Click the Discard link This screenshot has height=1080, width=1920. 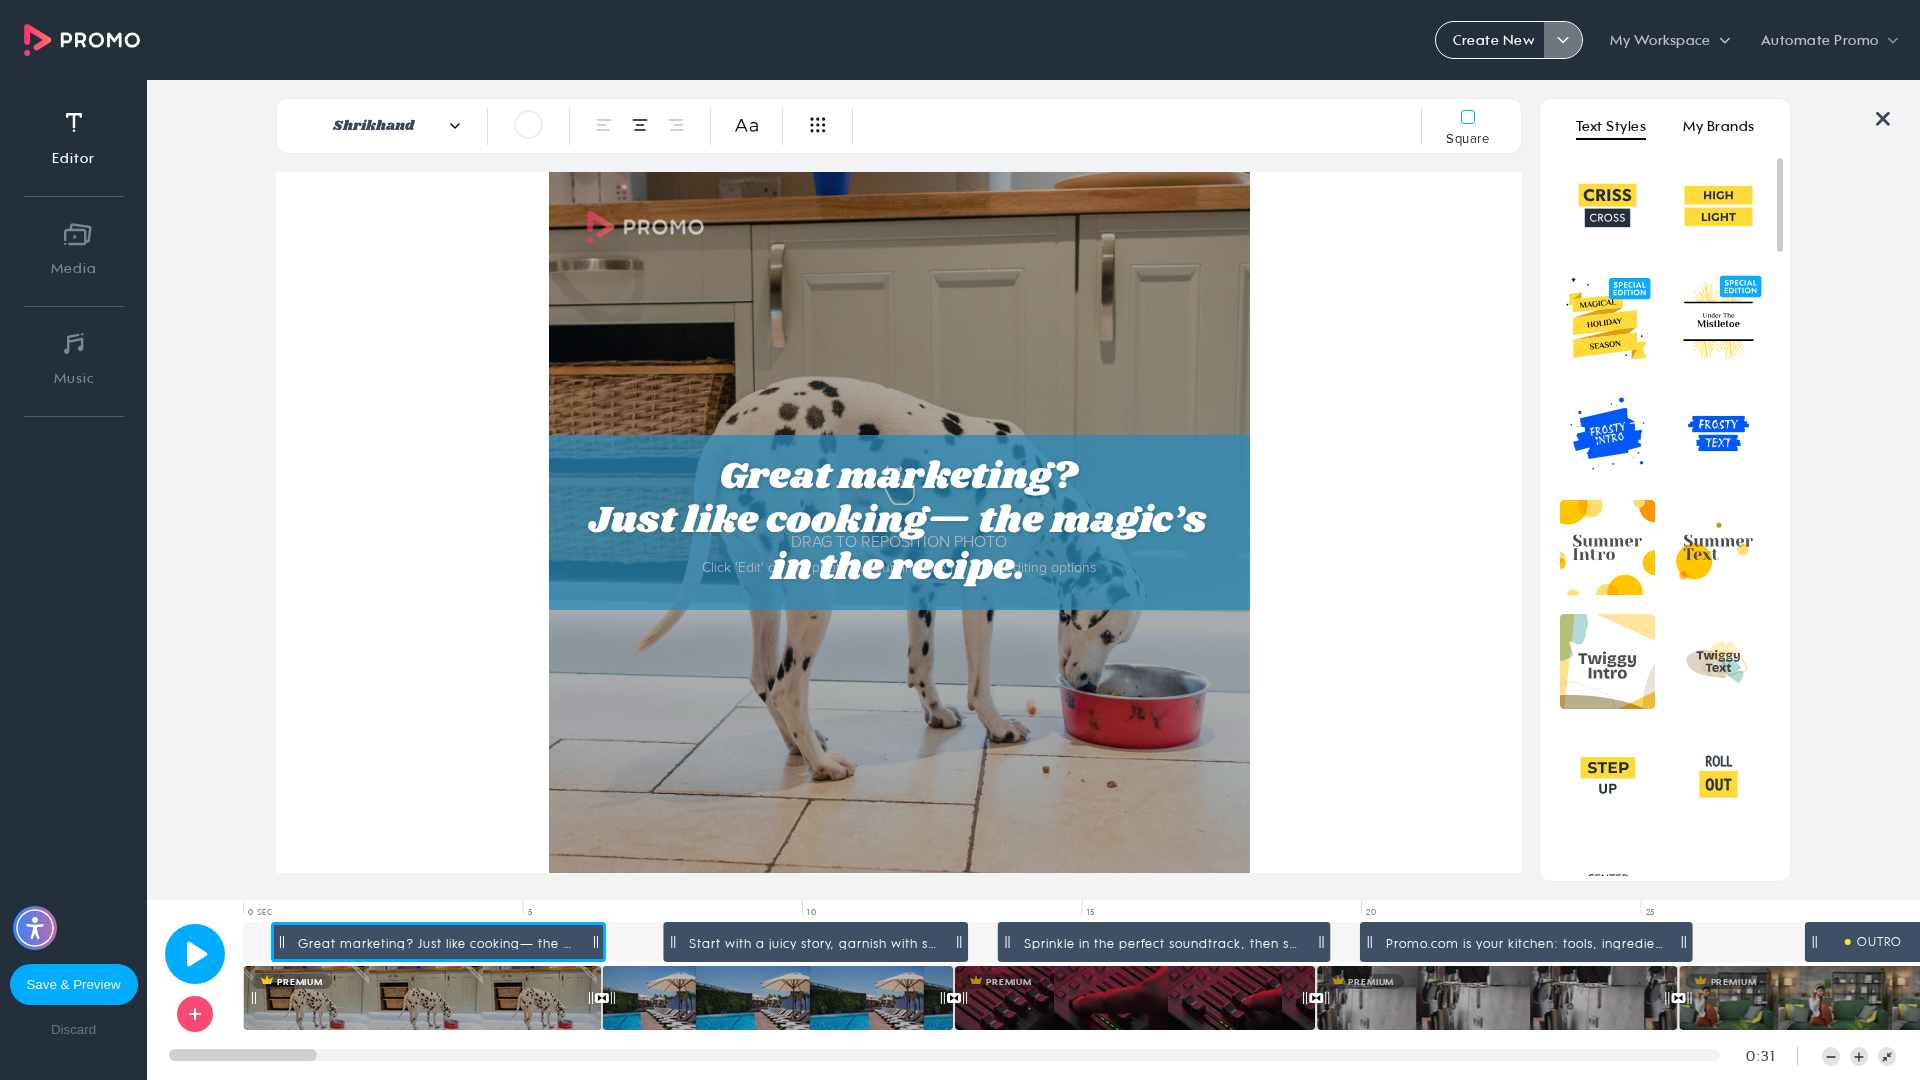click(74, 1030)
